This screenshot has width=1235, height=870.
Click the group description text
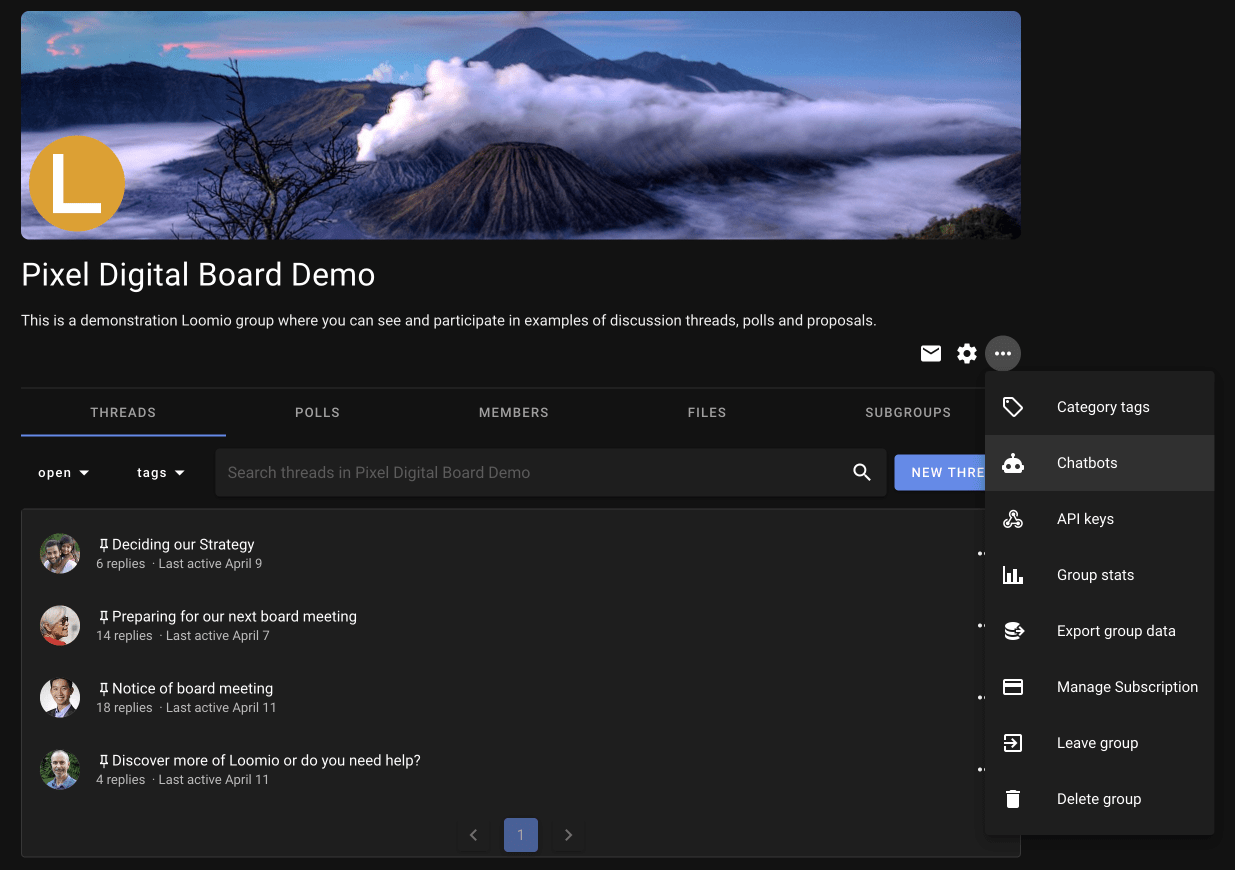click(x=449, y=321)
